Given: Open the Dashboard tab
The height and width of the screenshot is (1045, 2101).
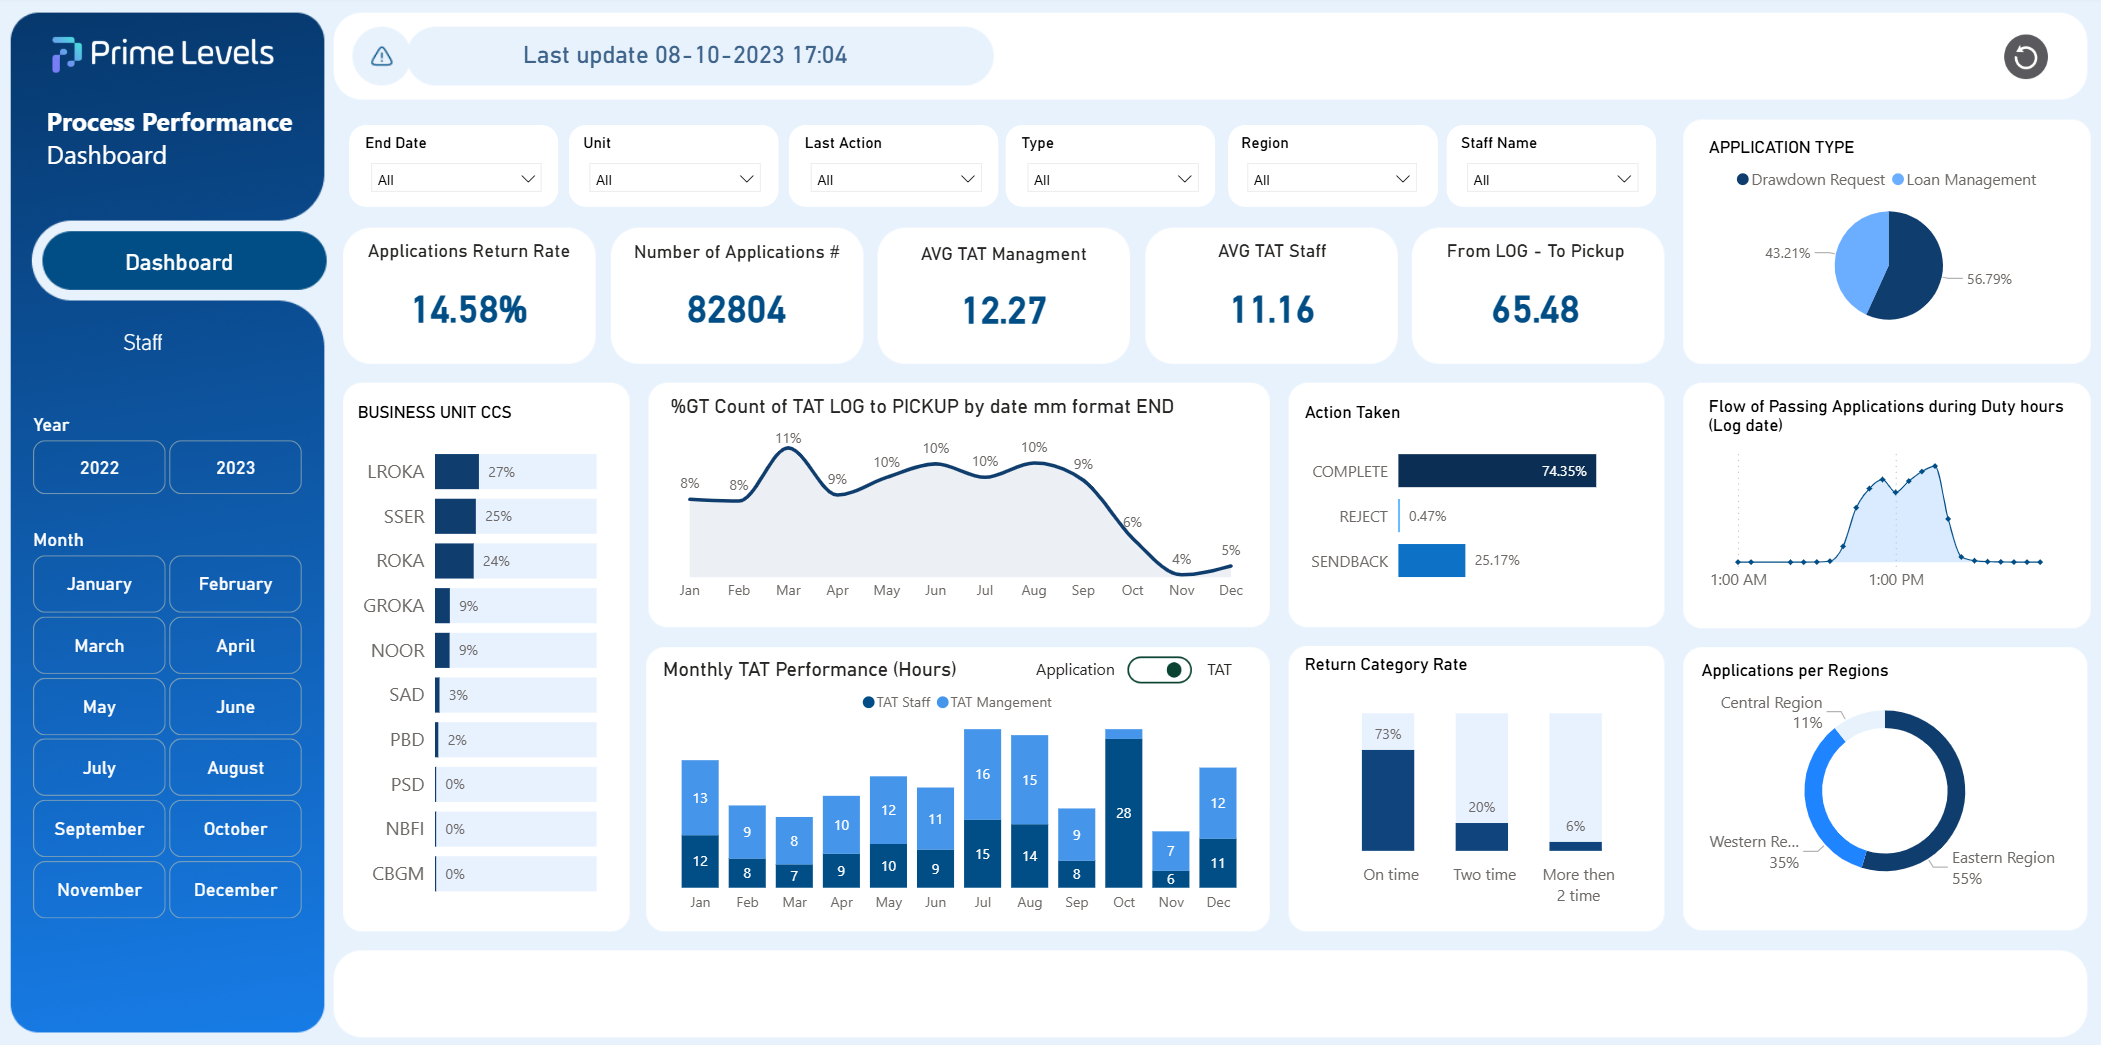Looking at the screenshot, I should (179, 262).
